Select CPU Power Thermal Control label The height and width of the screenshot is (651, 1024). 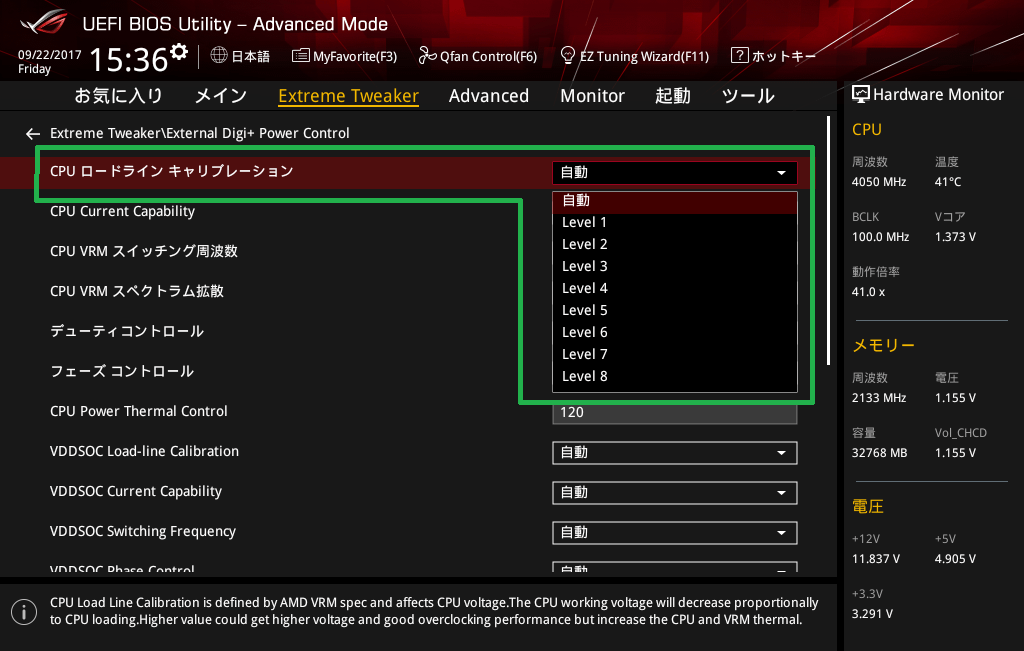click(x=138, y=411)
